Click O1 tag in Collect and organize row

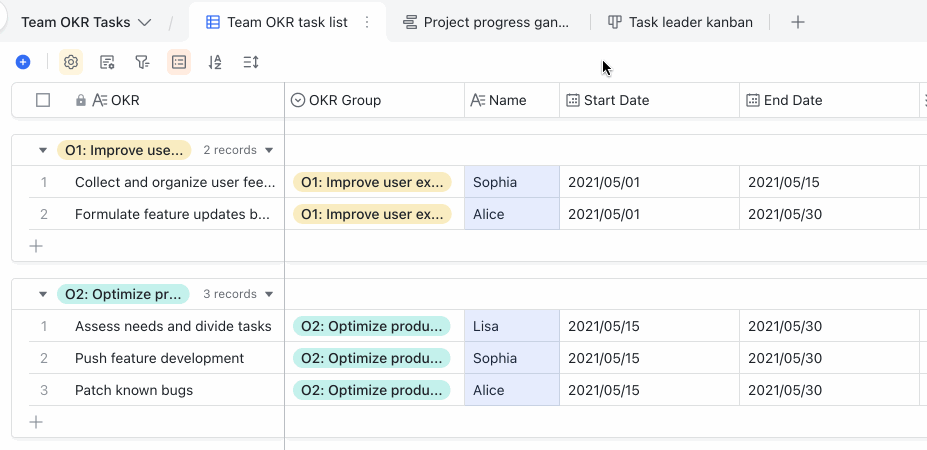coord(372,182)
